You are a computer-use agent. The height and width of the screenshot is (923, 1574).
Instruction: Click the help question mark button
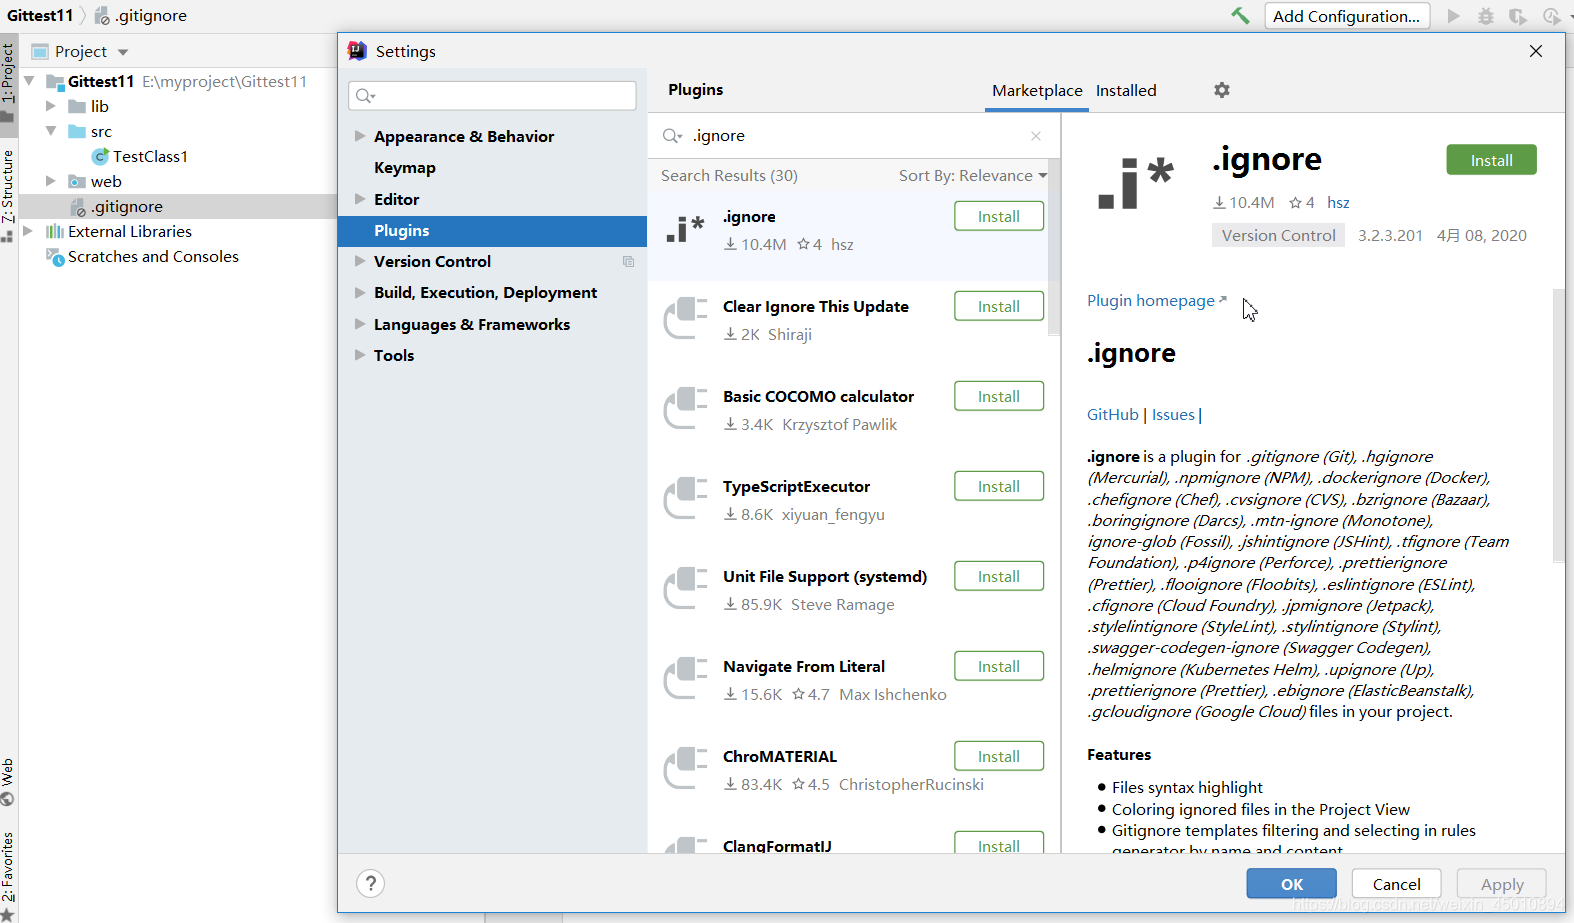click(x=370, y=883)
